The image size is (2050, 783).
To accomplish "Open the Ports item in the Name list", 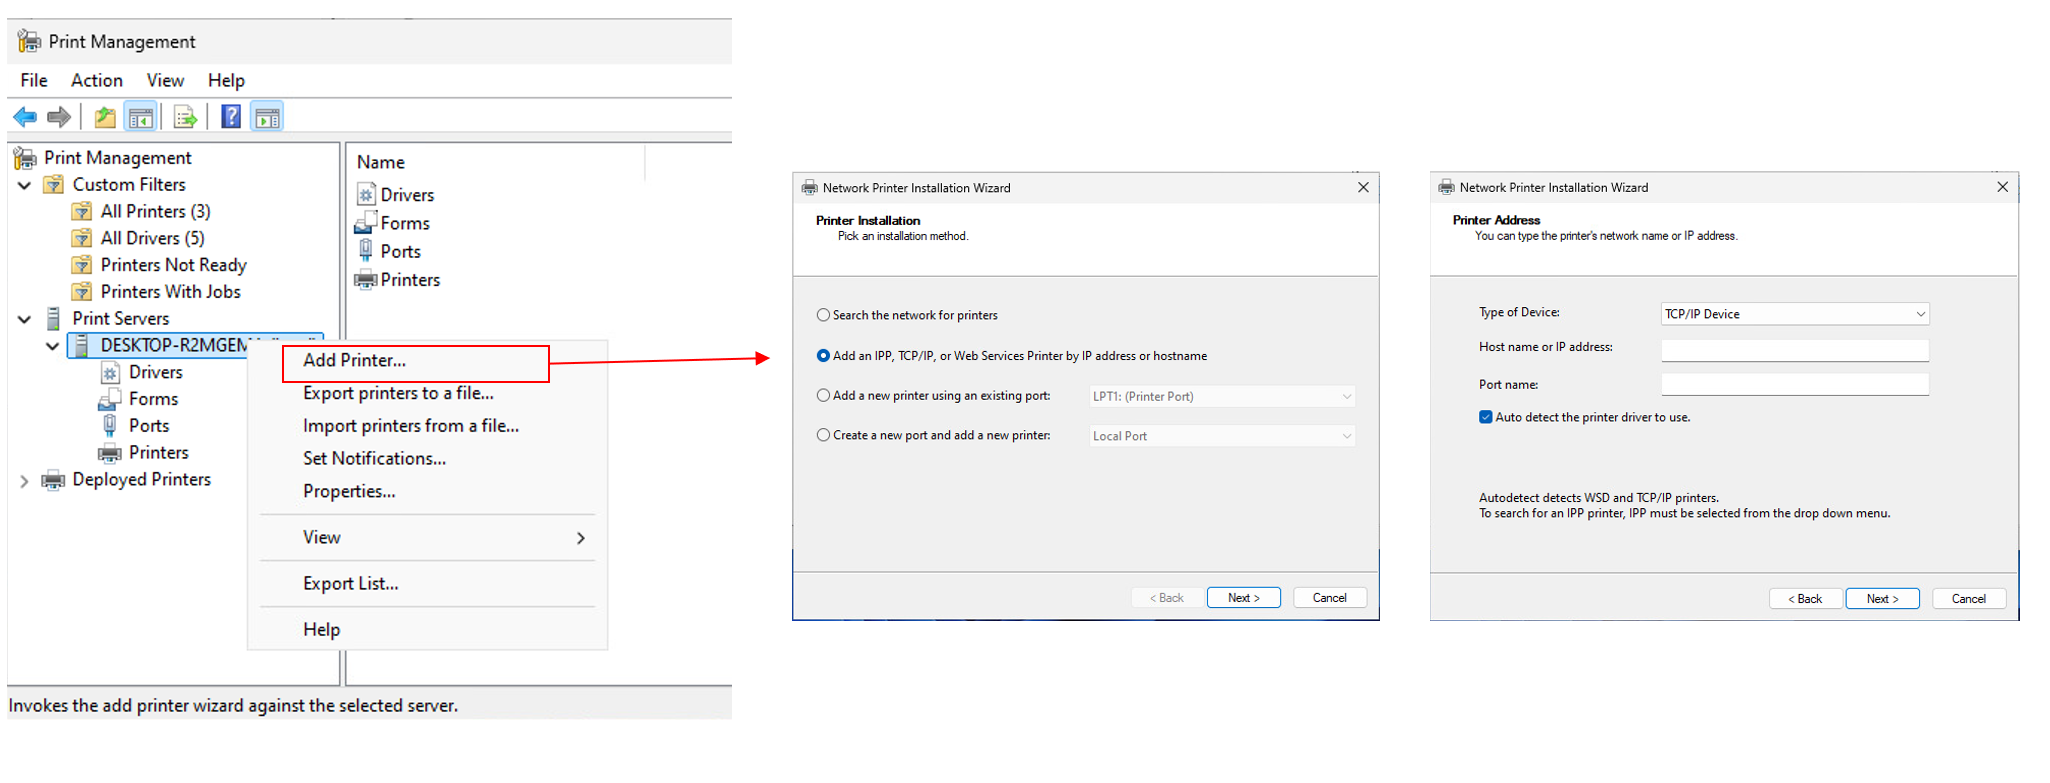I will (400, 252).
